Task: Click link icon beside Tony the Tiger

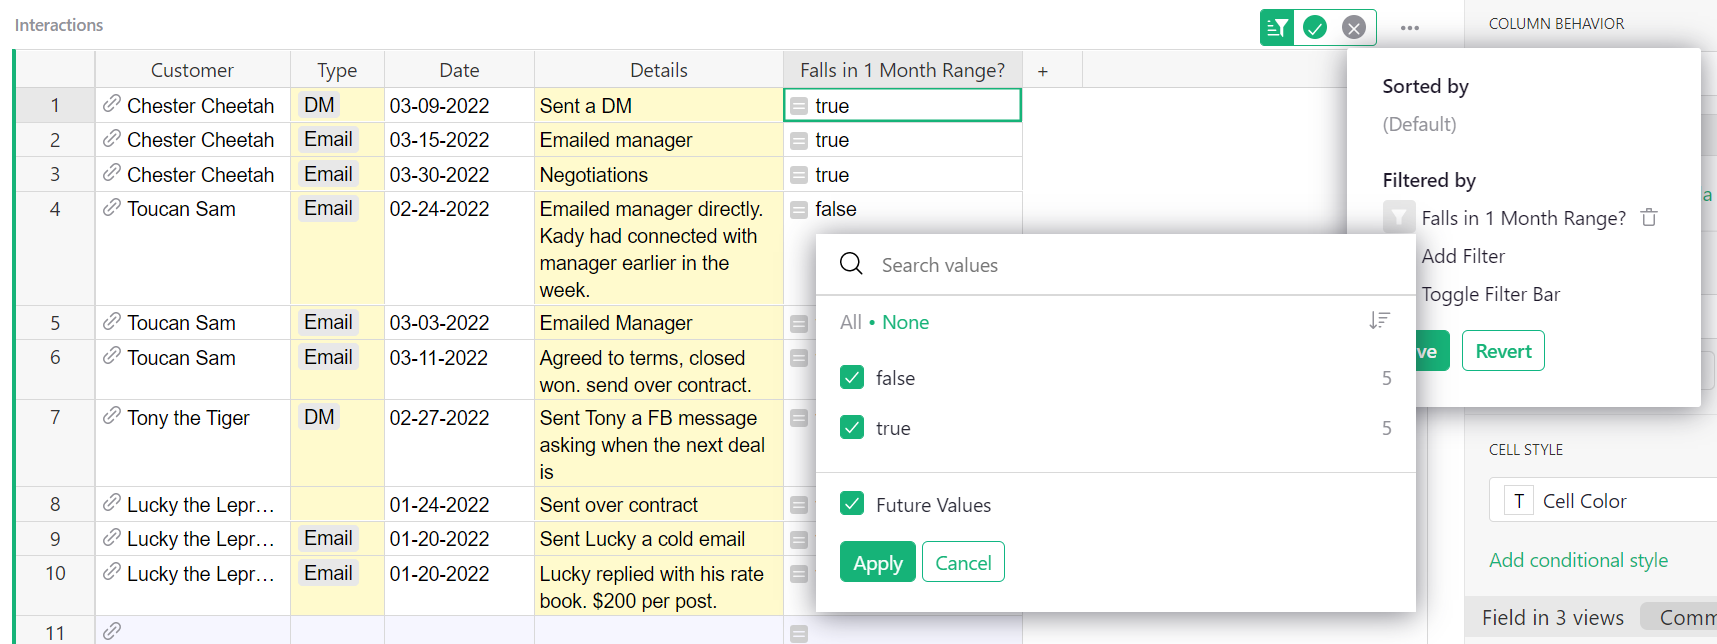Action: point(112,417)
